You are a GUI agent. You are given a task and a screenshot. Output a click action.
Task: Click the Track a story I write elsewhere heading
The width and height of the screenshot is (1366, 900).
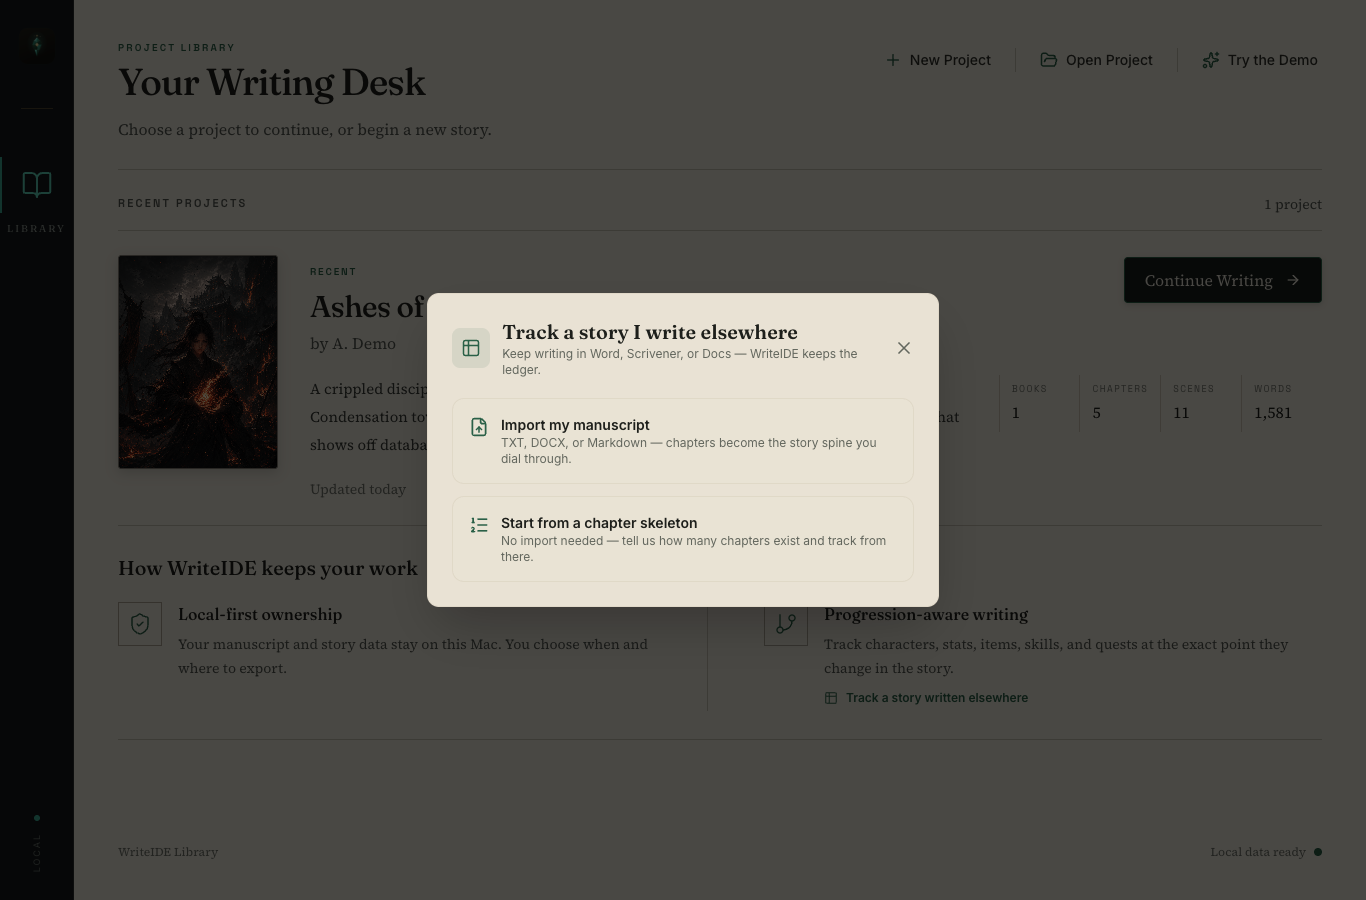click(x=650, y=332)
